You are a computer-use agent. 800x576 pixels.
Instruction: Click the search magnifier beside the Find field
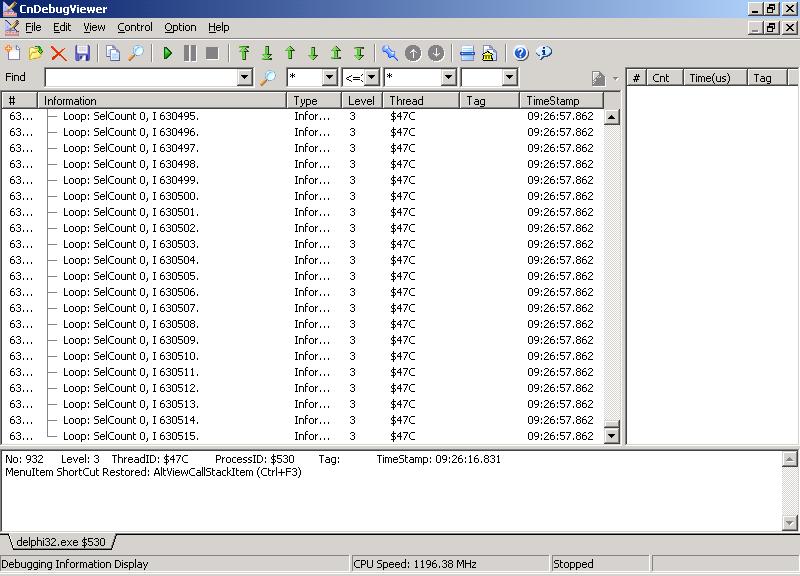[268, 77]
